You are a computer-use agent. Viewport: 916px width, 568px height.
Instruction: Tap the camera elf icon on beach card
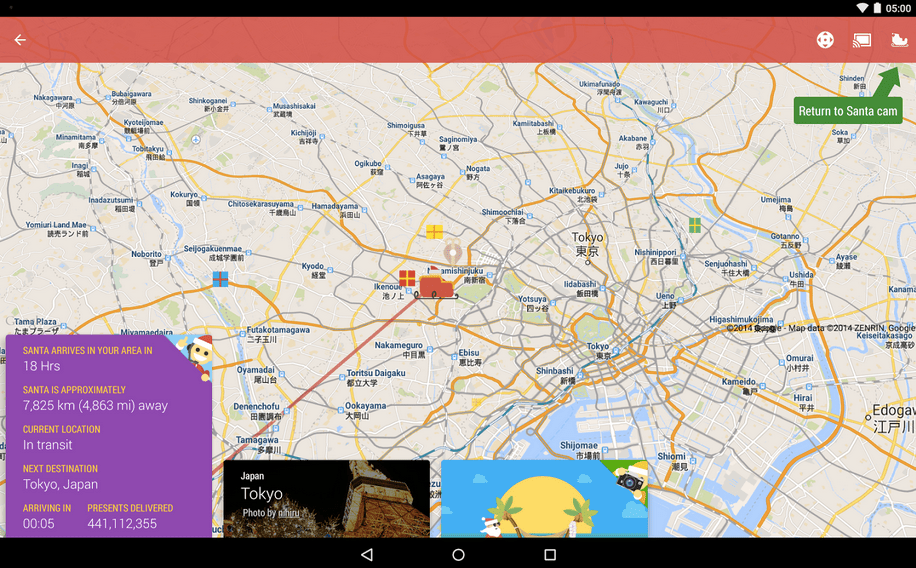click(630, 480)
